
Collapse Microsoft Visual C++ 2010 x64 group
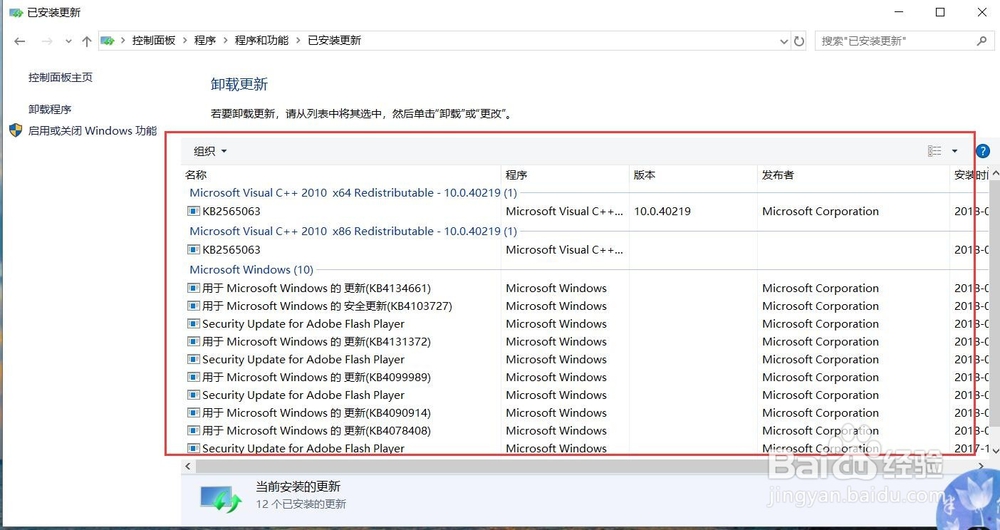tap(353, 193)
